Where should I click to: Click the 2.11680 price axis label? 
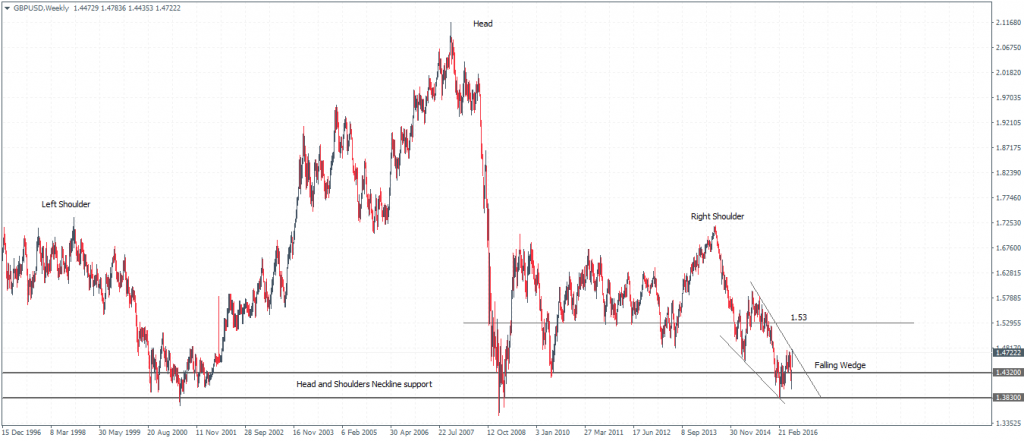[x=1008, y=22]
